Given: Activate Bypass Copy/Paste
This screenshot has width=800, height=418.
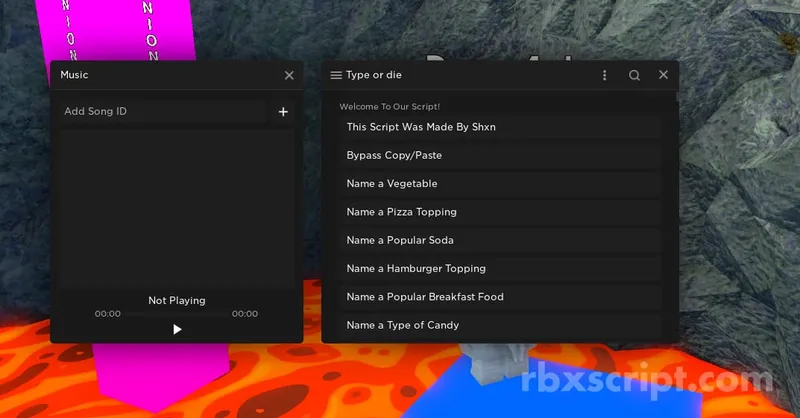Looking at the screenshot, I should click(x=500, y=155).
